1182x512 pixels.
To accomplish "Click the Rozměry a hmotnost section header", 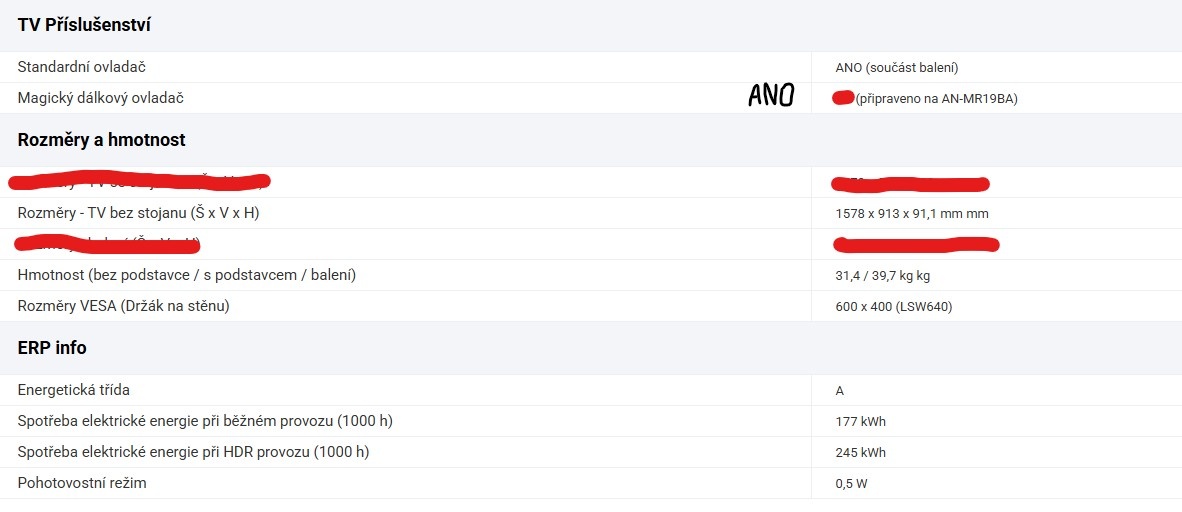I will point(101,140).
